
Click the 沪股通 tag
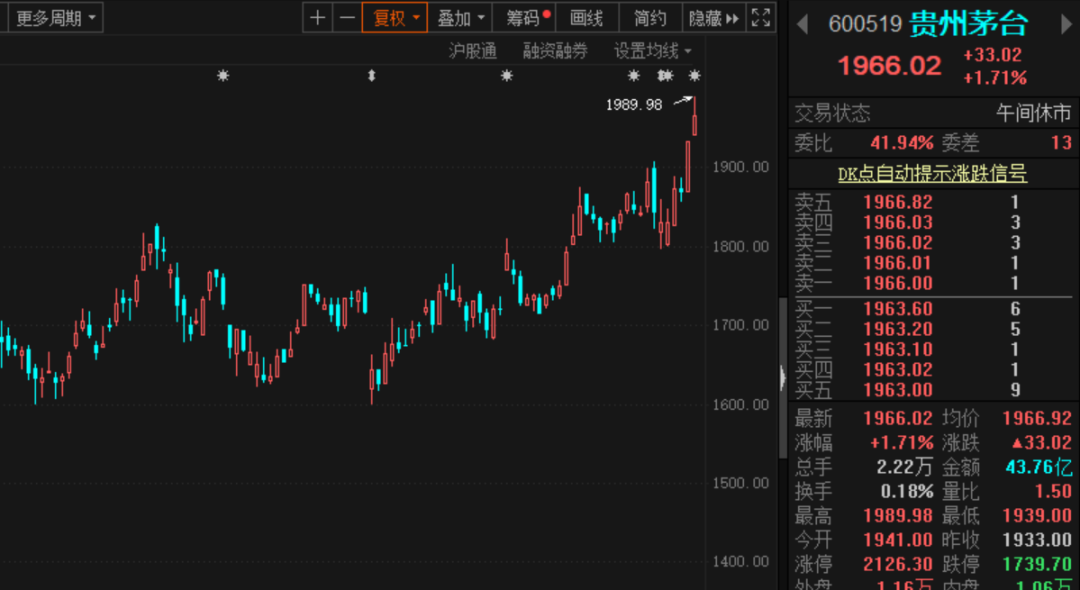tap(473, 51)
